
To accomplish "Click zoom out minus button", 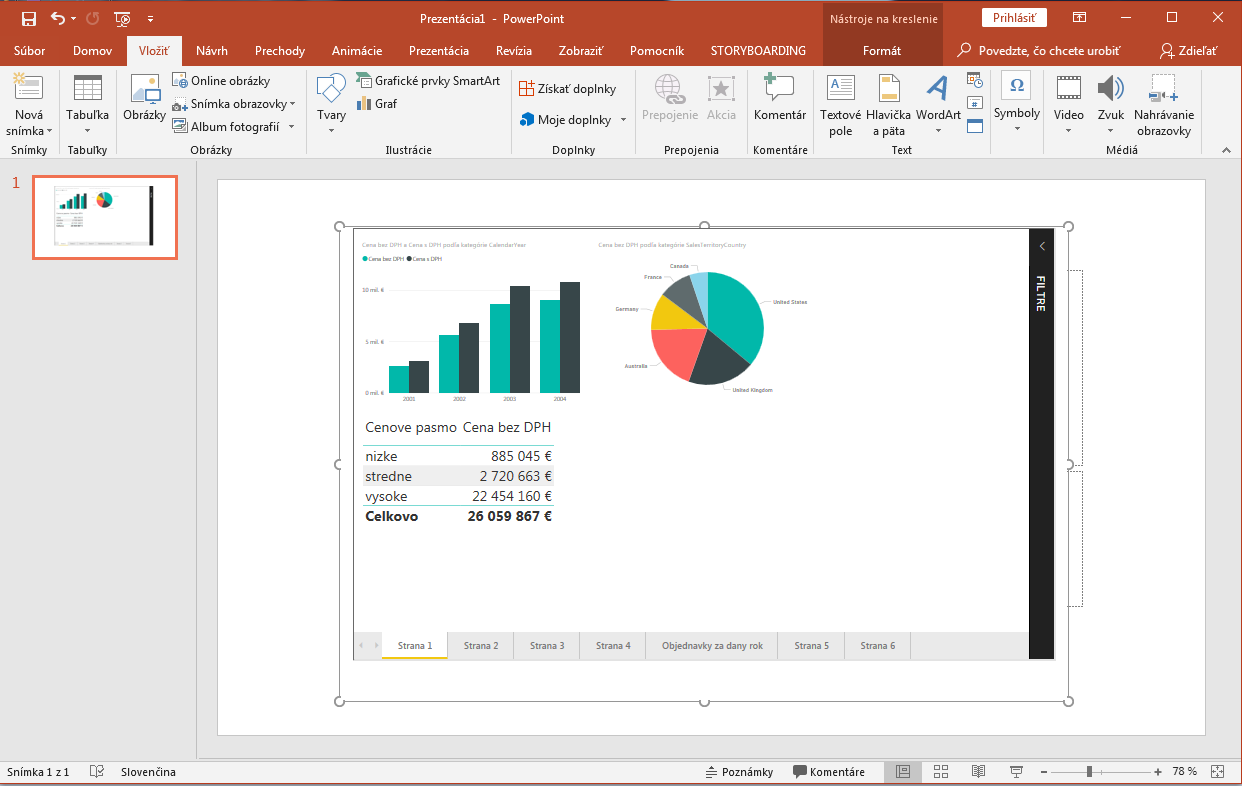I will [x=1044, y=772].
